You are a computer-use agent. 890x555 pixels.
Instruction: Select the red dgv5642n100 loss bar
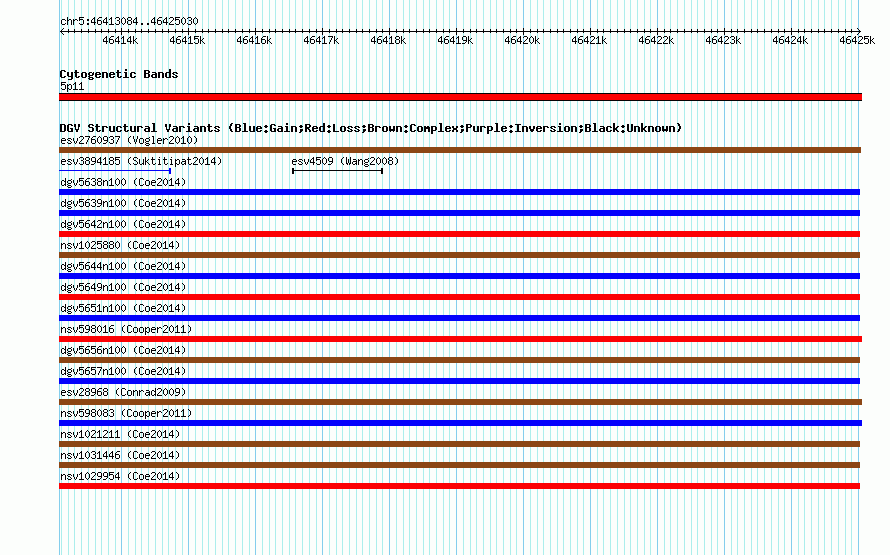(460, 234)
